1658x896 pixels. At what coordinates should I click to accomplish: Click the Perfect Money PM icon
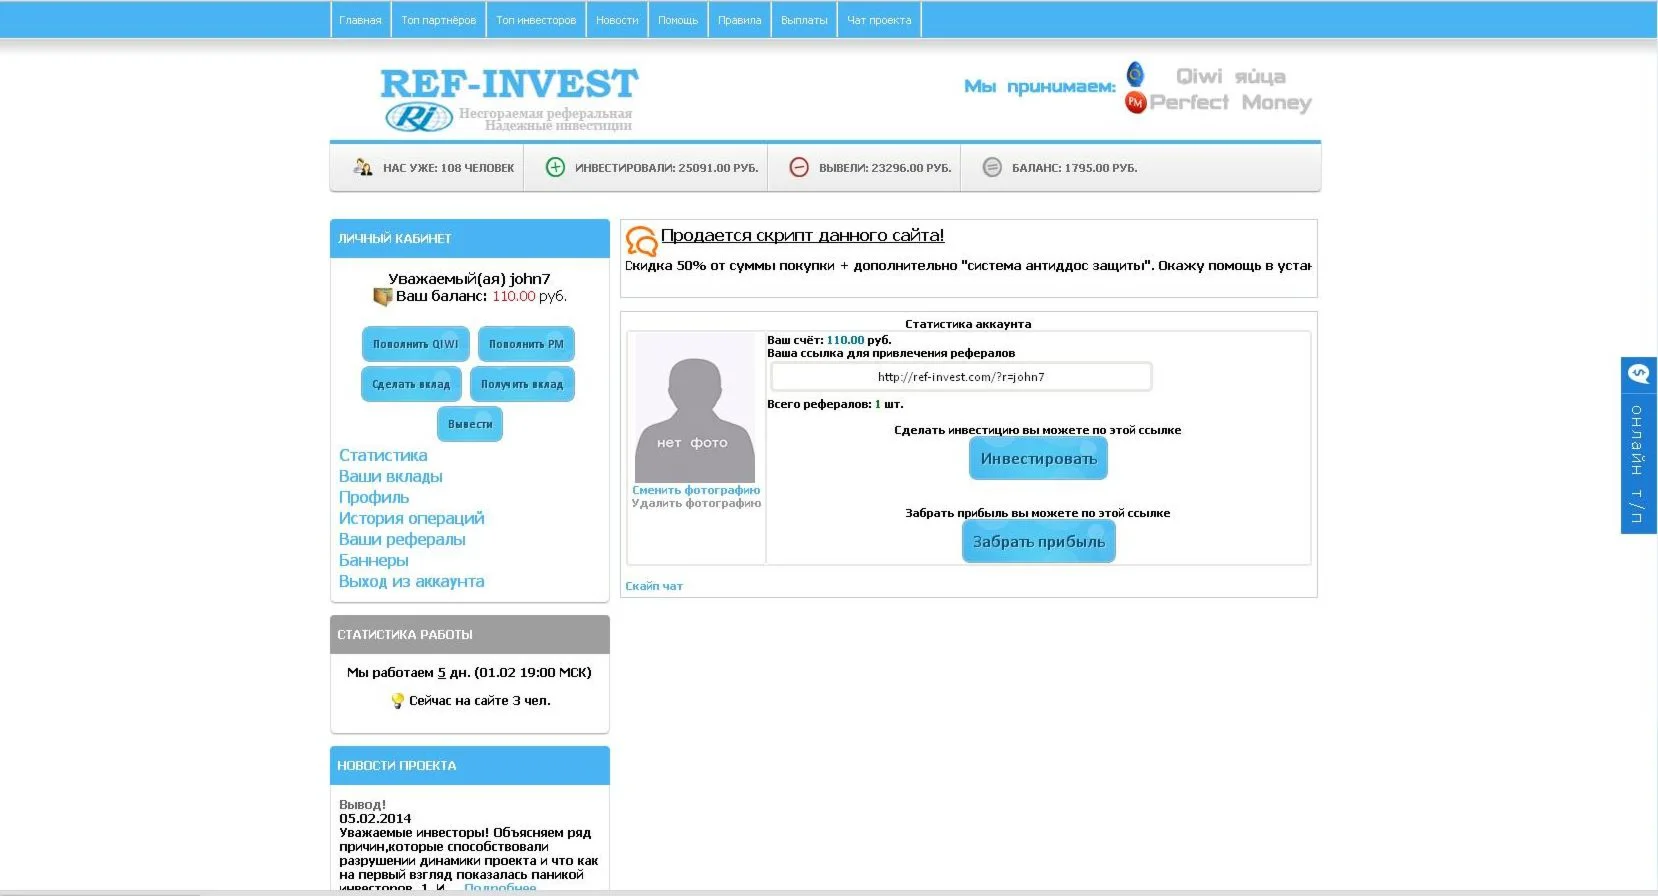(x=1135, y=102)
